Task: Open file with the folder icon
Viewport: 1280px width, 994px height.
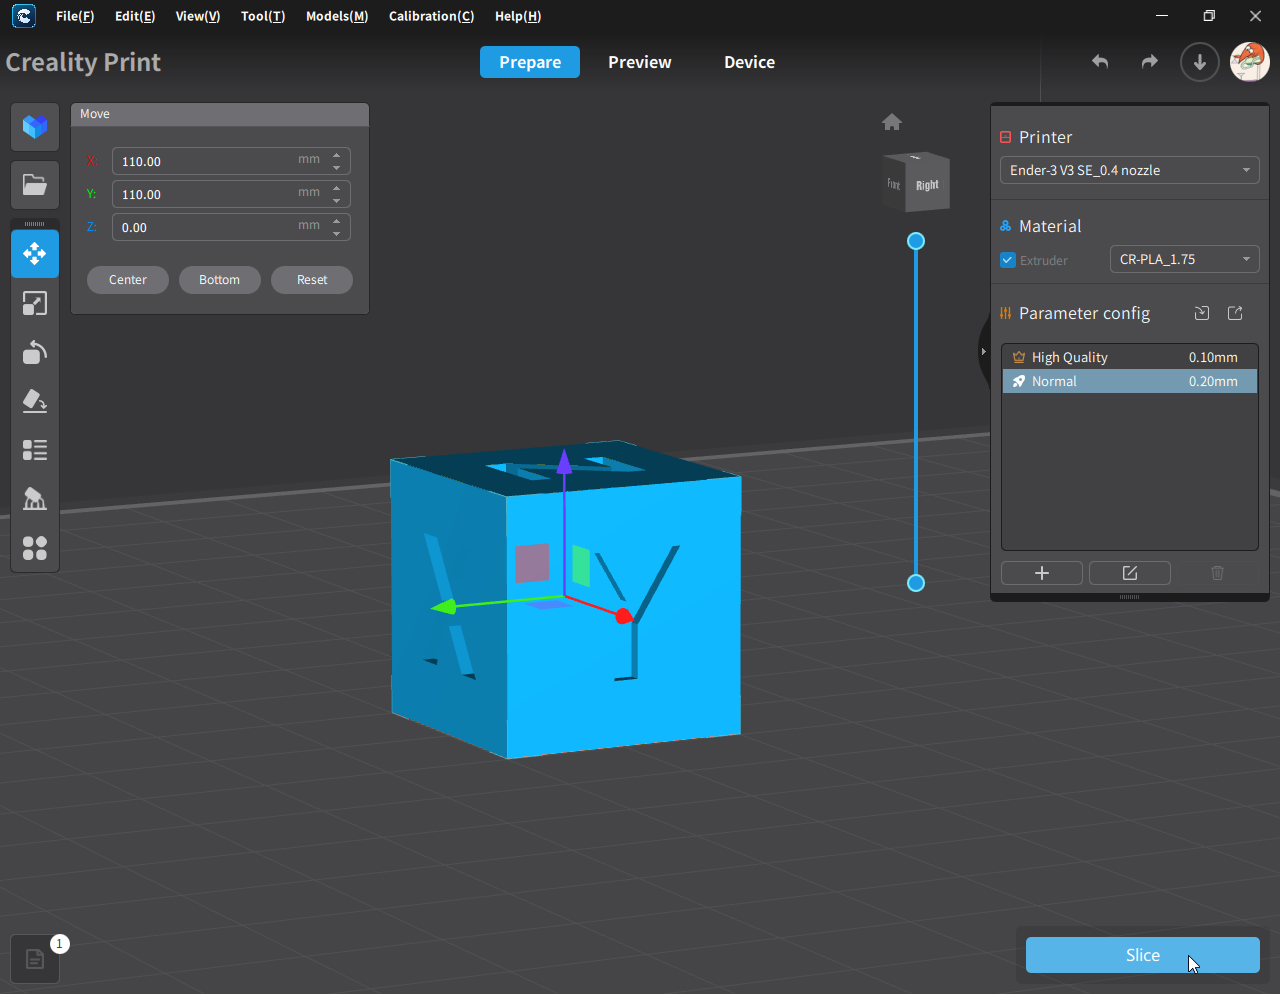Action: pos(35,185)
